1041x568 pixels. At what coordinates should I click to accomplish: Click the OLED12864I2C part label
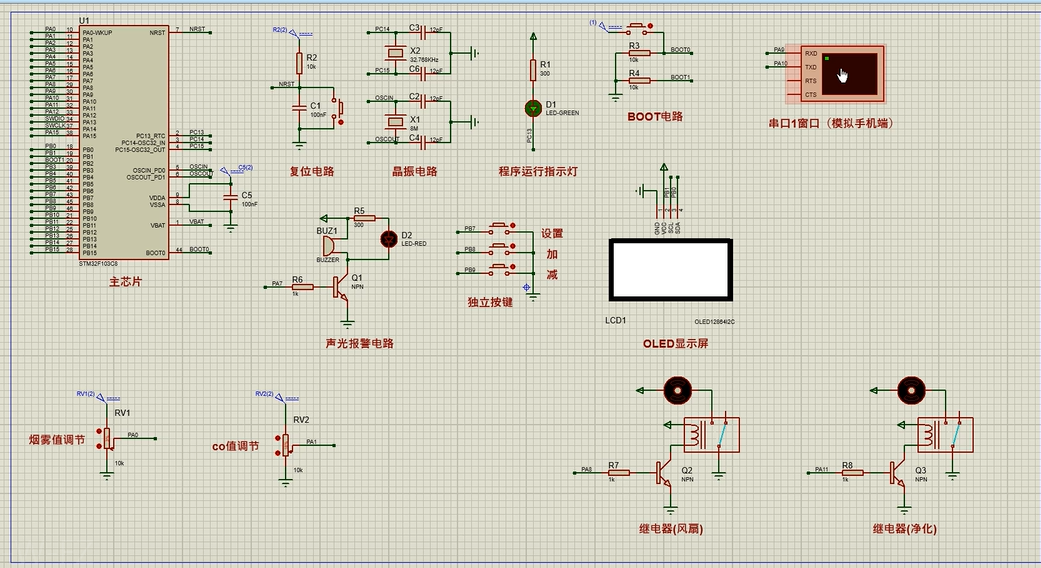tap(714, 322)
